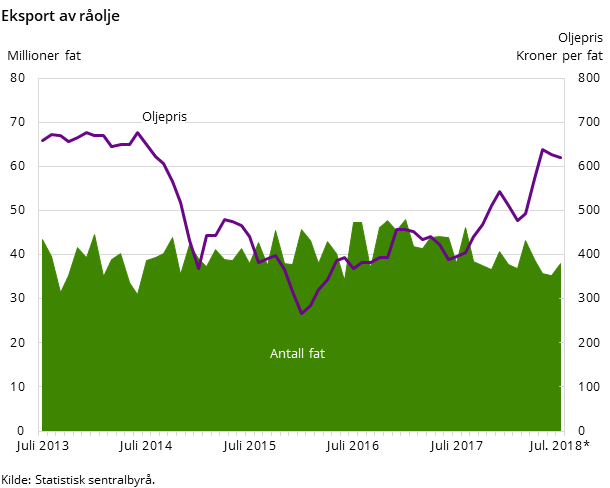Click the right edge of the green area's top
Image resolution: width=610 pixels, height=488 pixels.
561,264
